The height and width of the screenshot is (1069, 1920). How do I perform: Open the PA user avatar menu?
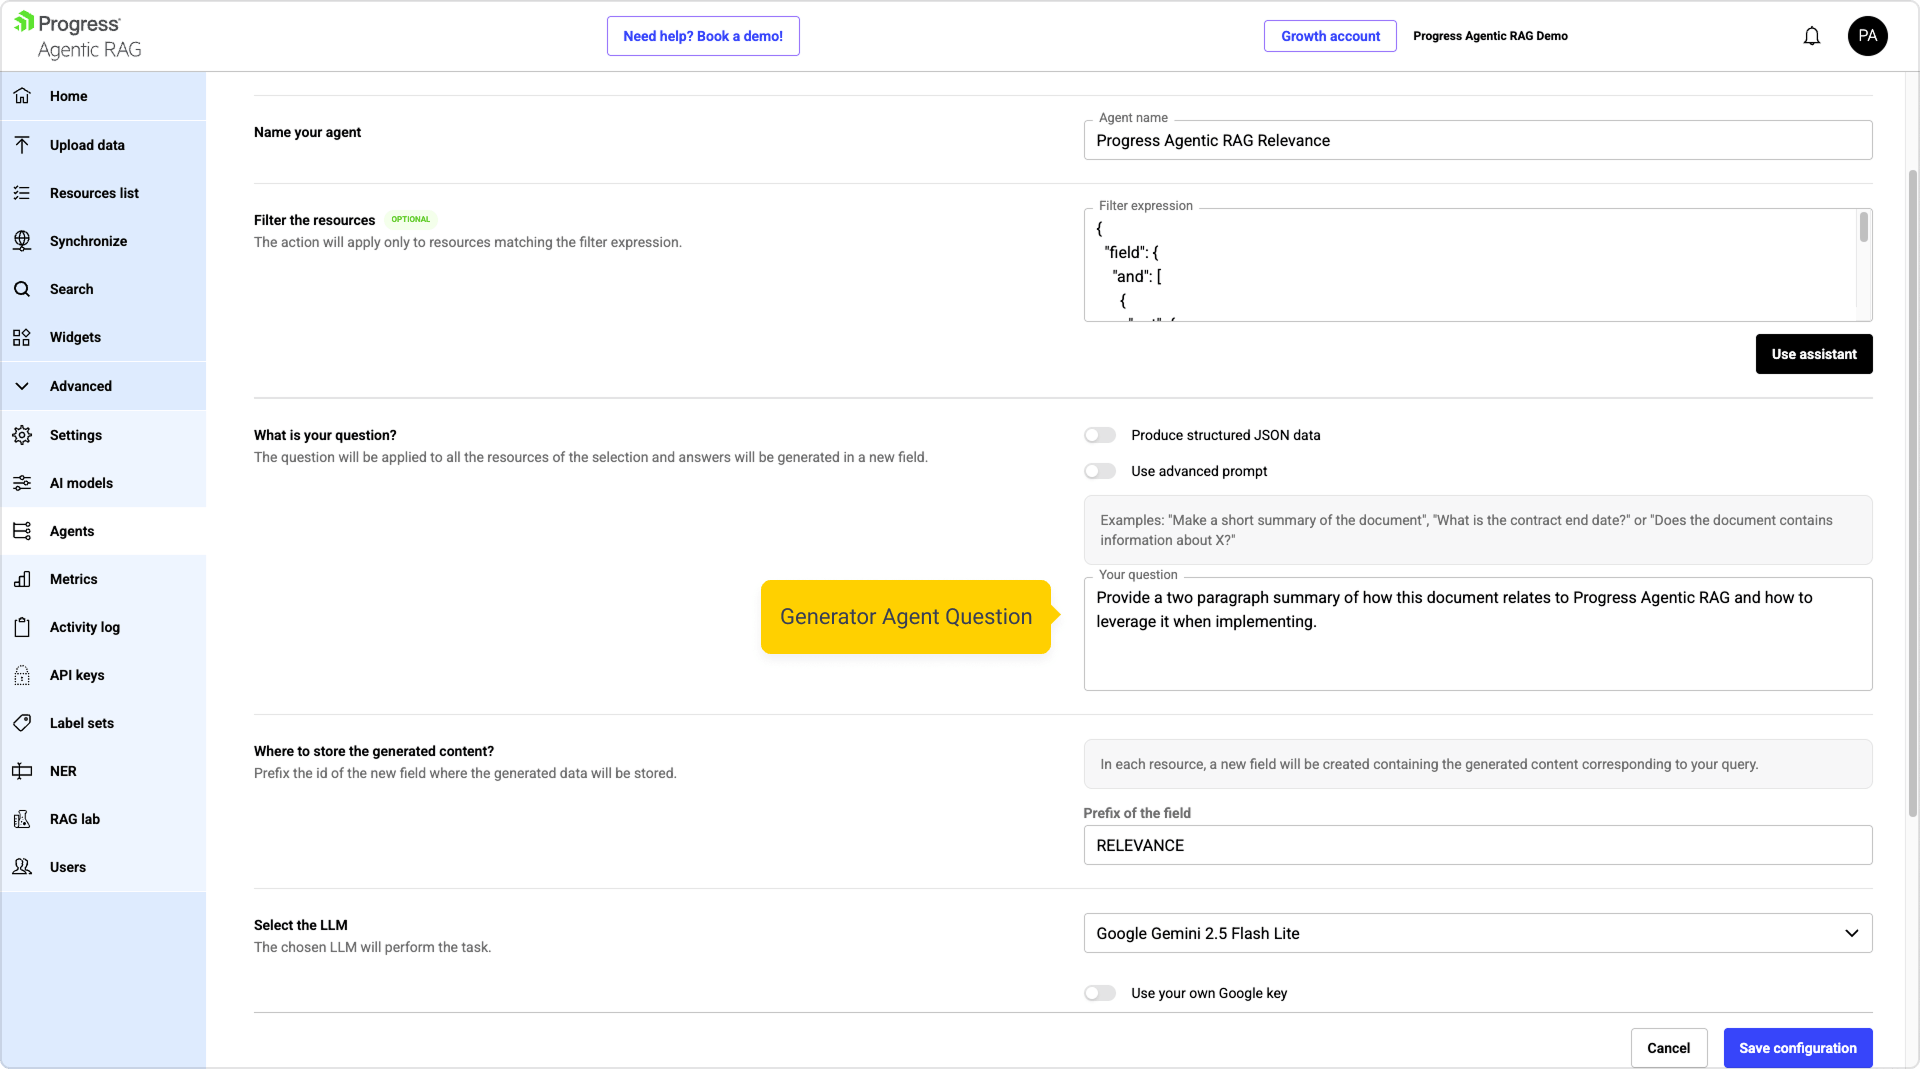point(1867,36)
